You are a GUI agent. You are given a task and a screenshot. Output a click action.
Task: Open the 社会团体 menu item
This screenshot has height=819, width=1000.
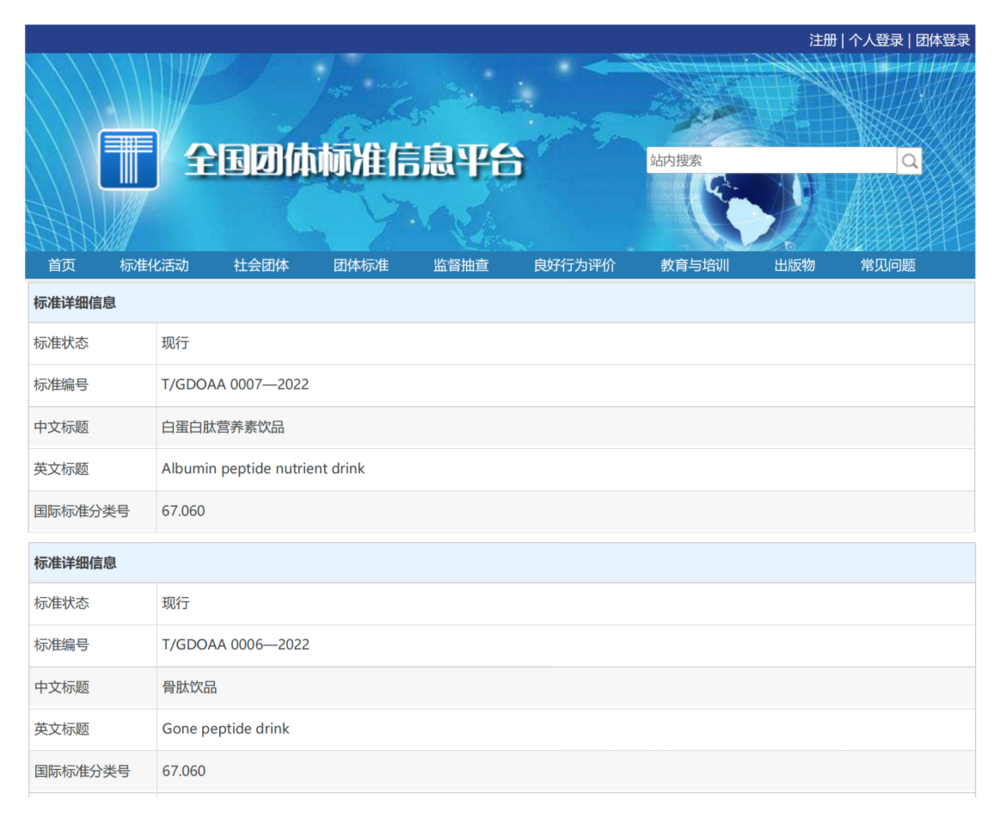261,265
